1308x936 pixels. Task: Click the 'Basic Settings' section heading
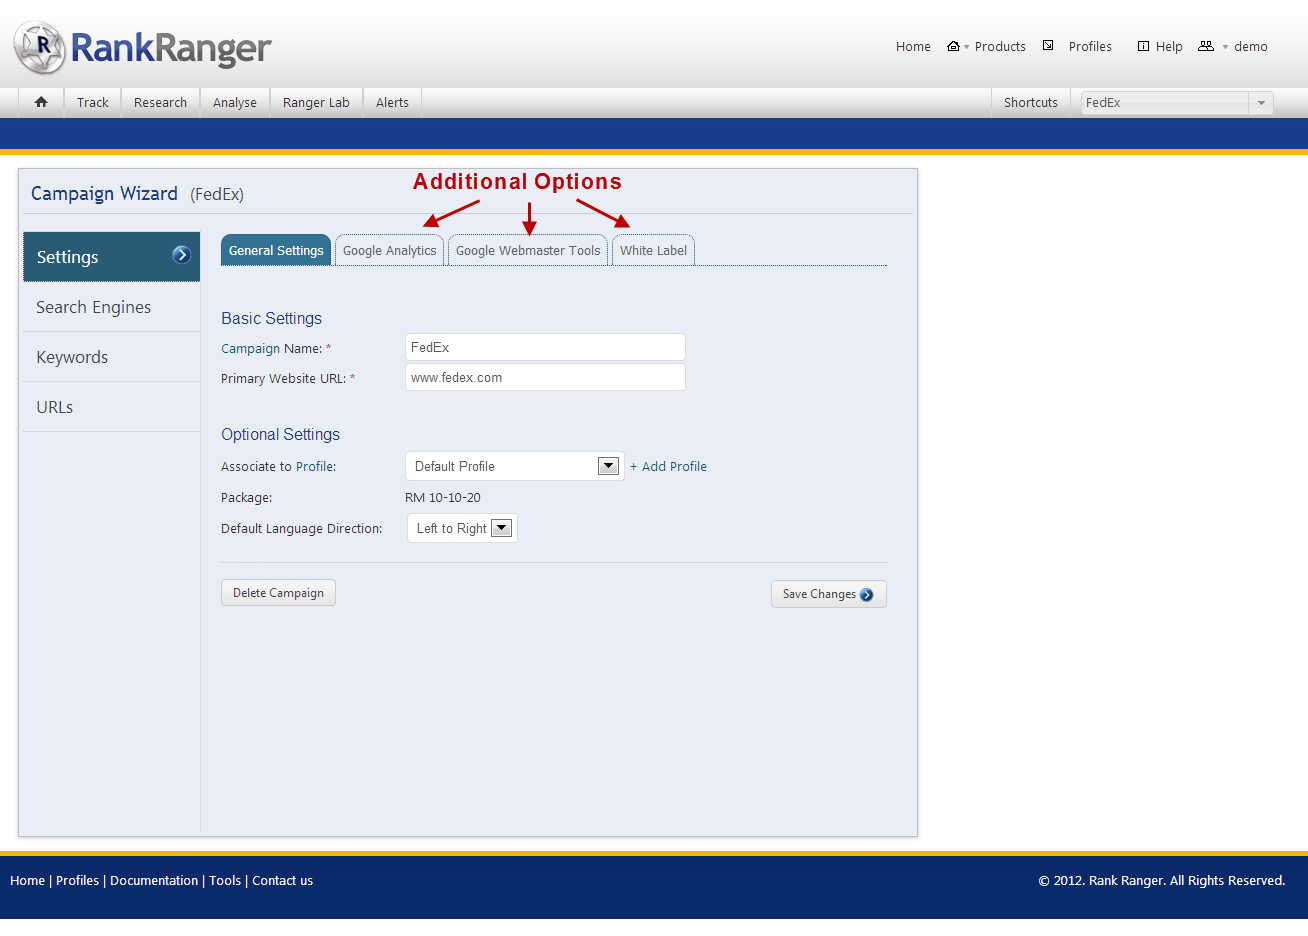tap(271, 318)
